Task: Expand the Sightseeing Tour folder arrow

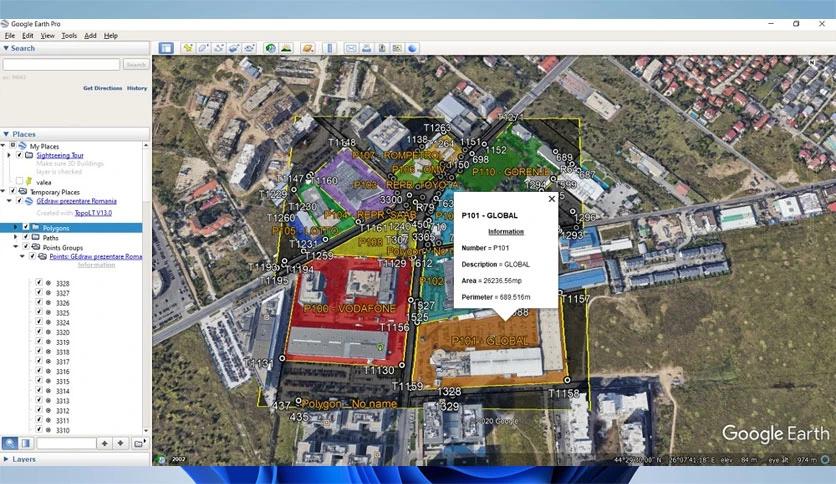Action: pos(9,155)
